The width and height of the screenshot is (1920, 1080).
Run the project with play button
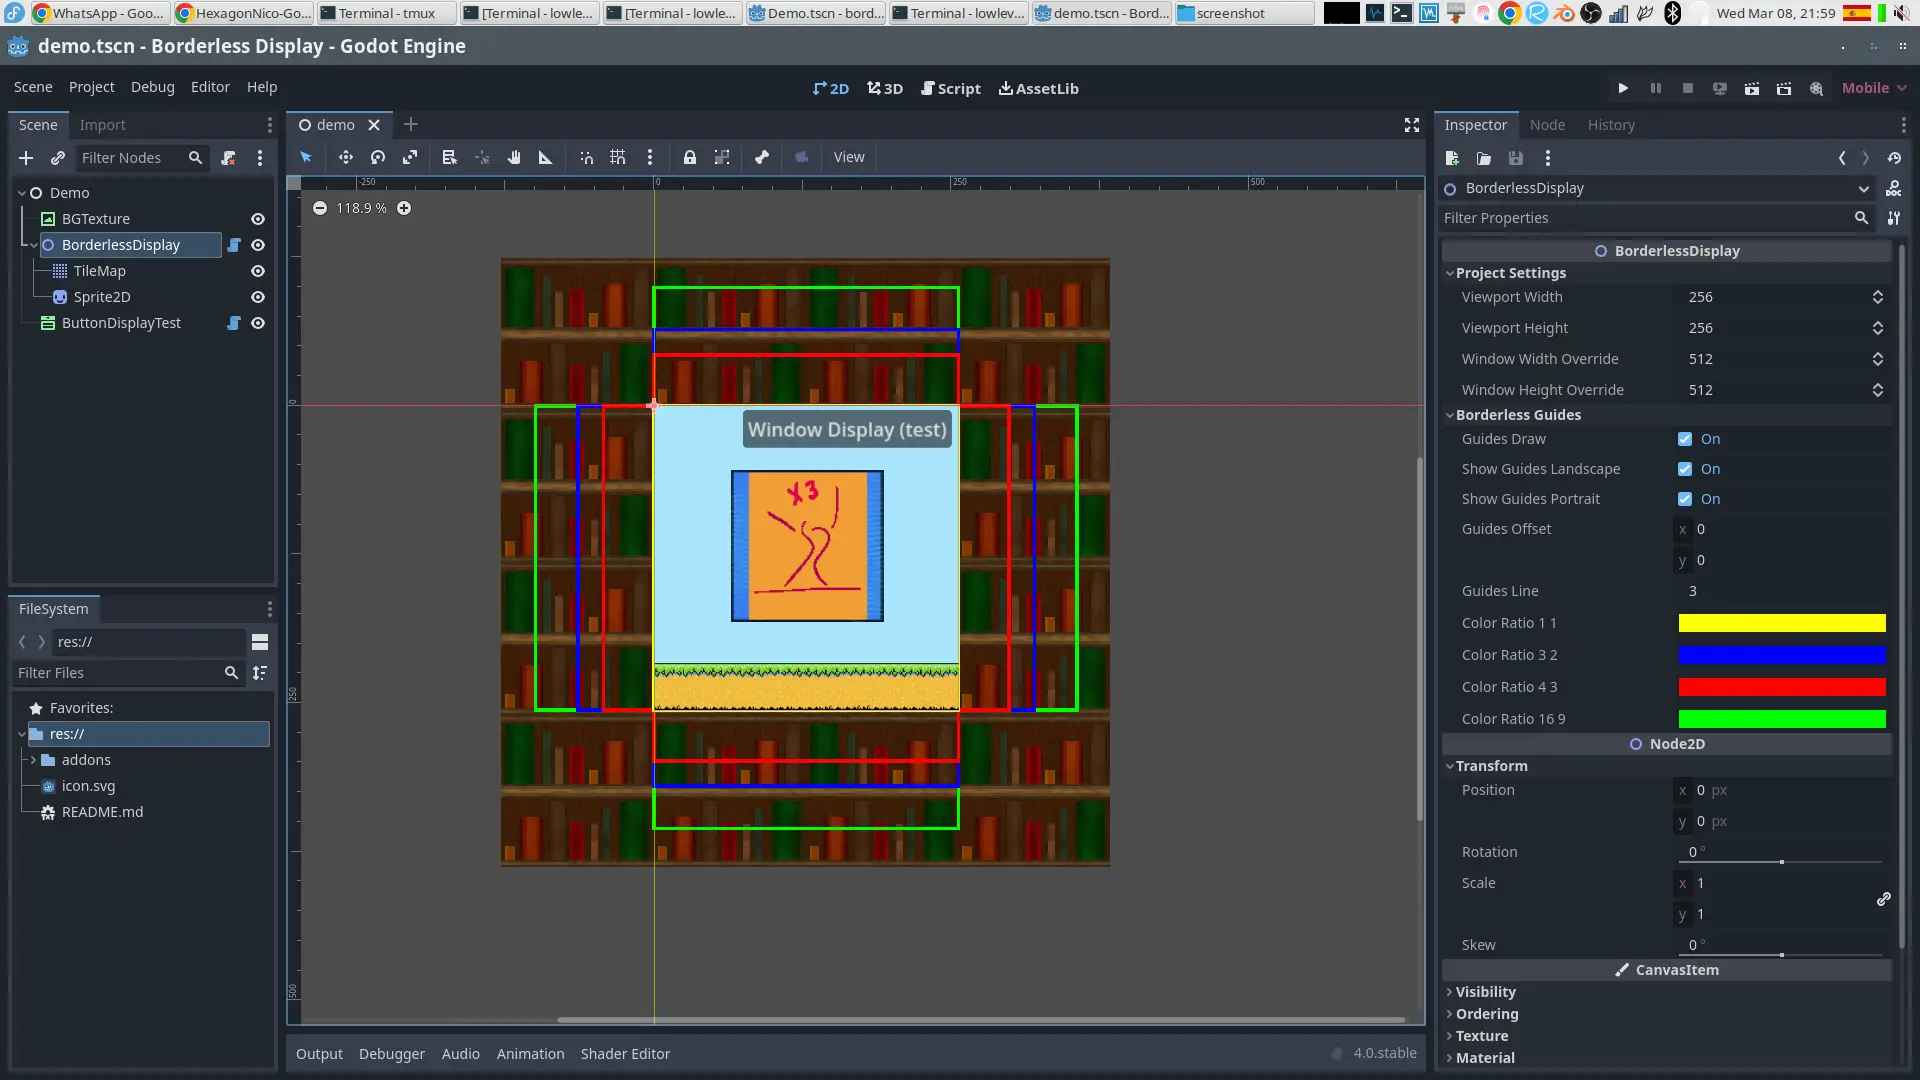[x=1623, y=88]
